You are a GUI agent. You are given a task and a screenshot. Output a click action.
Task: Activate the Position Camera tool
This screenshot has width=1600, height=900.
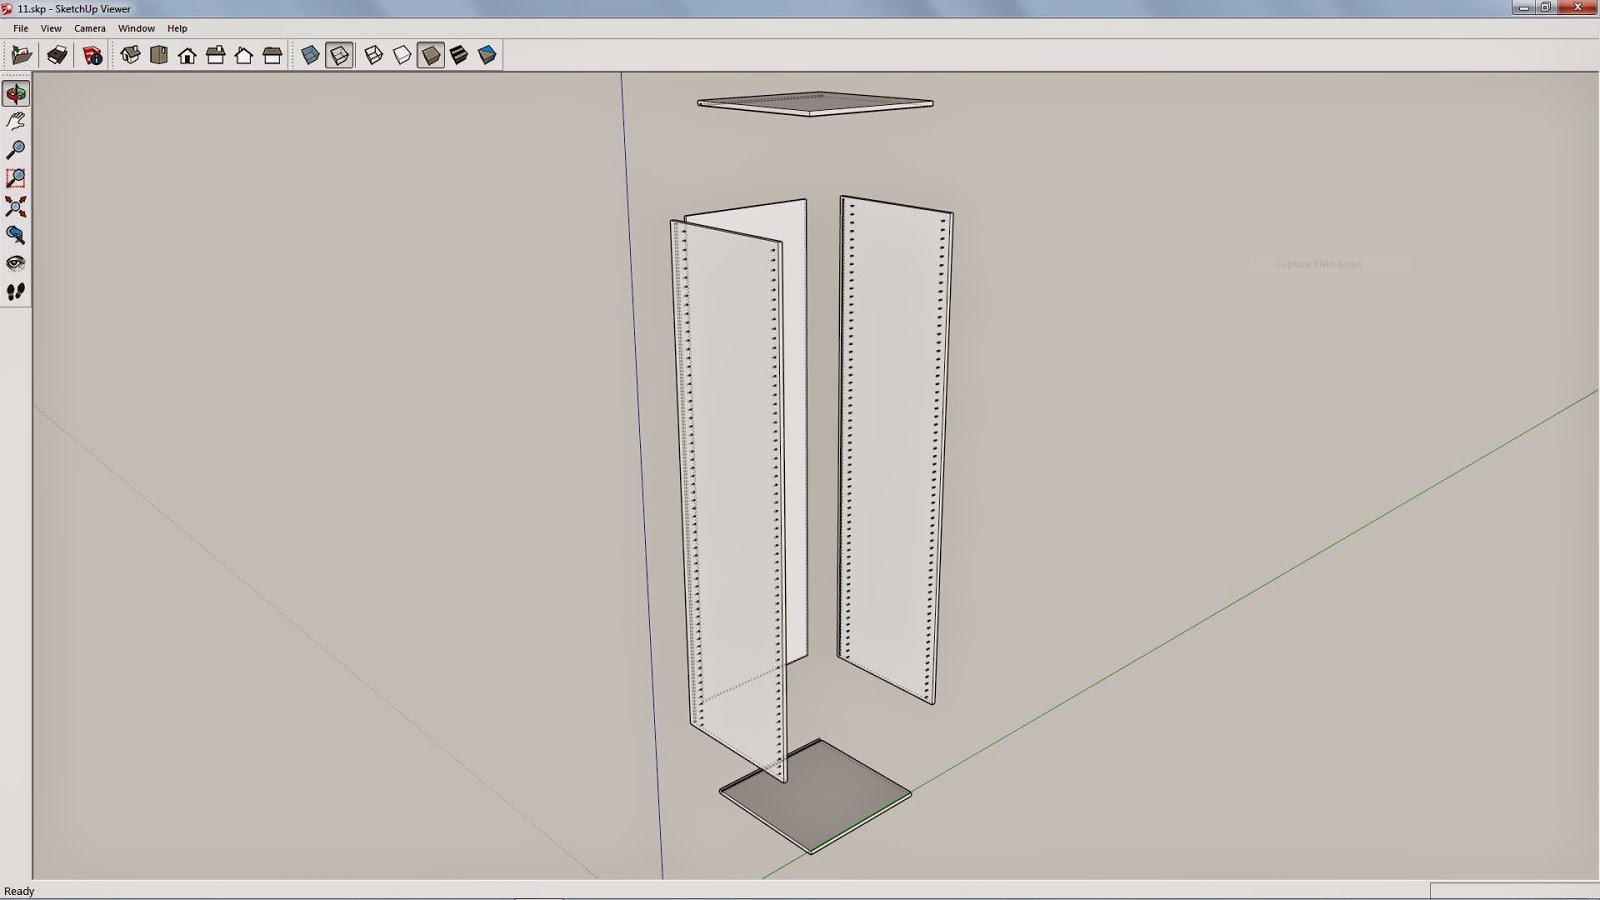coord(14,236)
